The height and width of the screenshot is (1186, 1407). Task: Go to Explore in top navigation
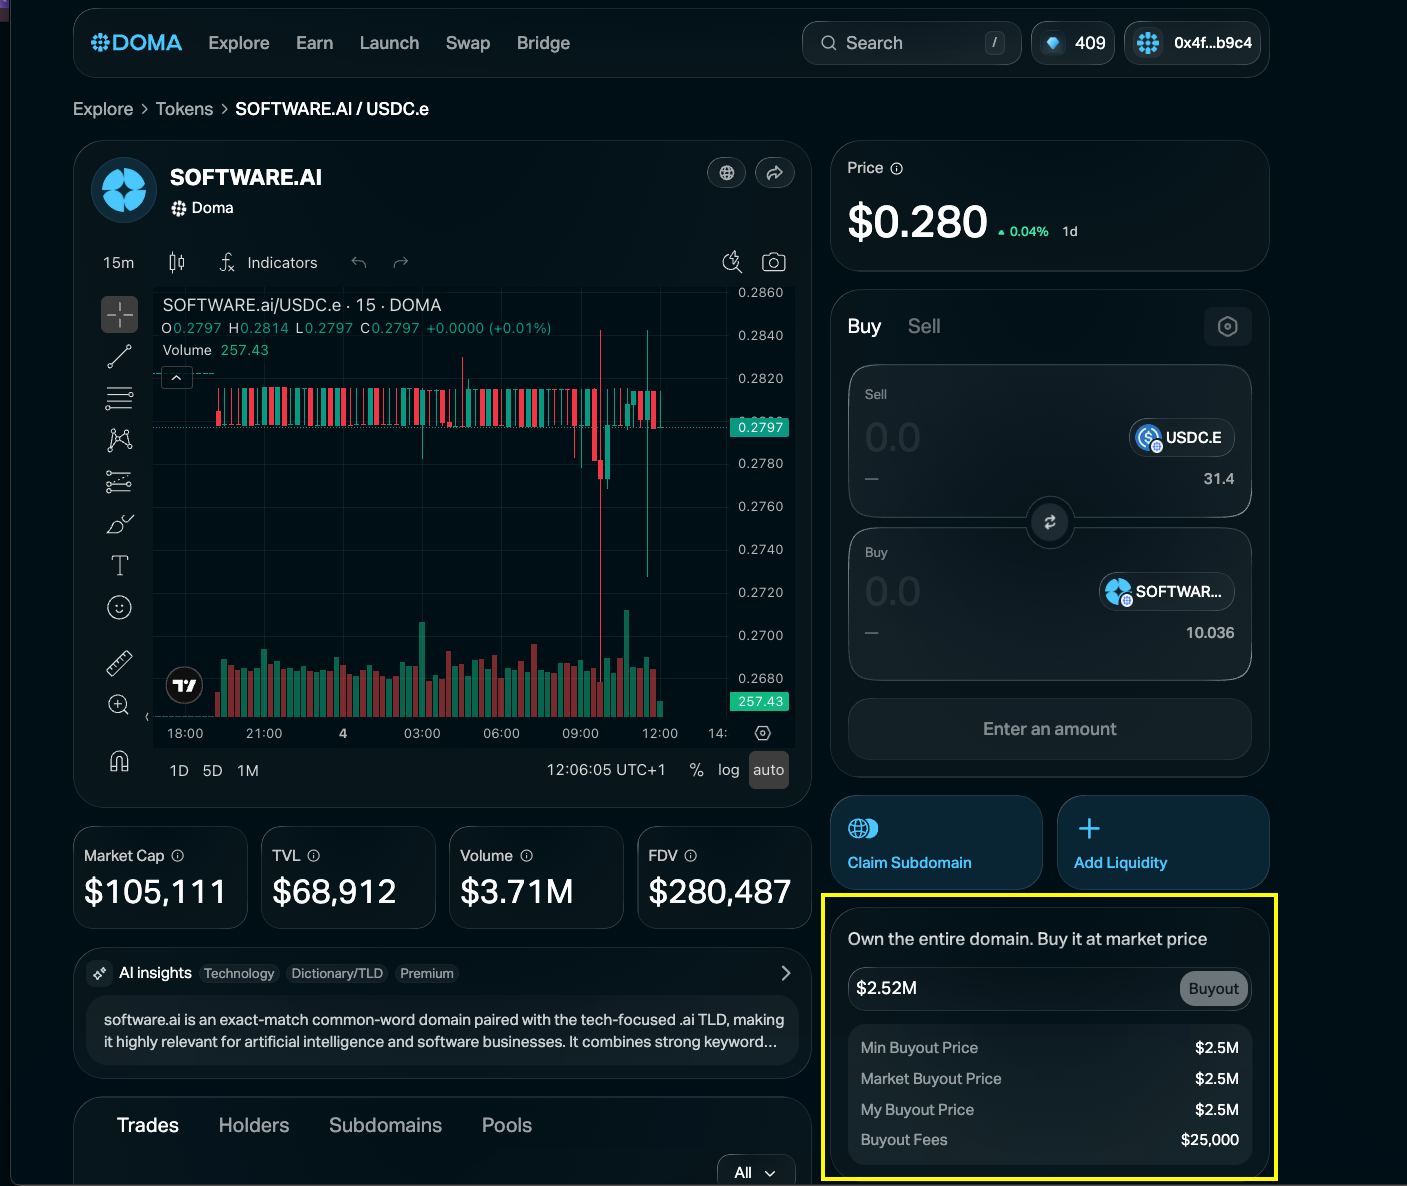239,43
